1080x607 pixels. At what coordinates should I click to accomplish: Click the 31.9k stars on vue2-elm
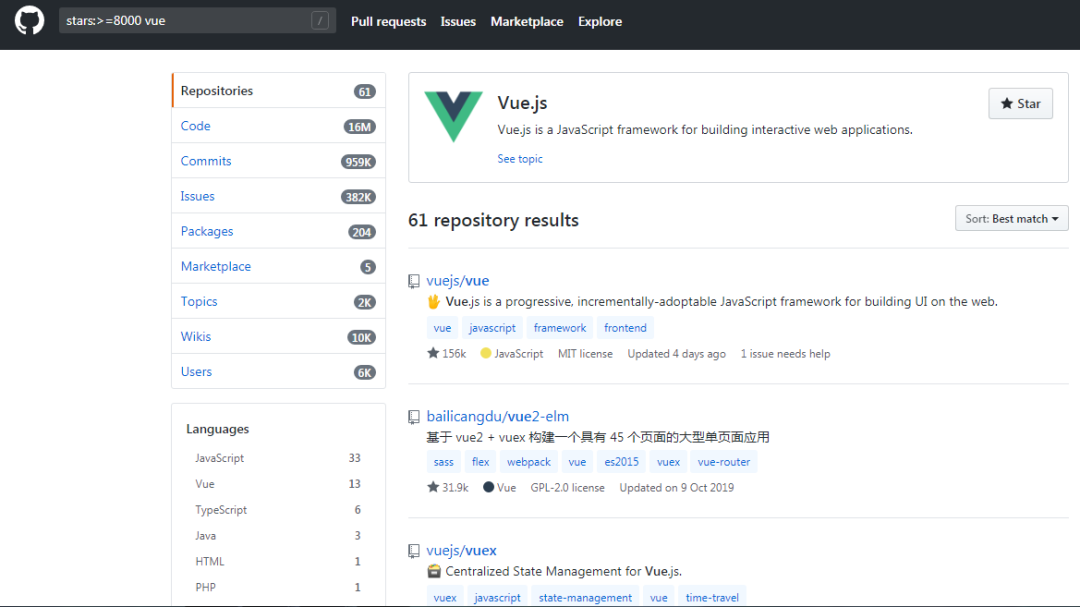coord(448,488)
